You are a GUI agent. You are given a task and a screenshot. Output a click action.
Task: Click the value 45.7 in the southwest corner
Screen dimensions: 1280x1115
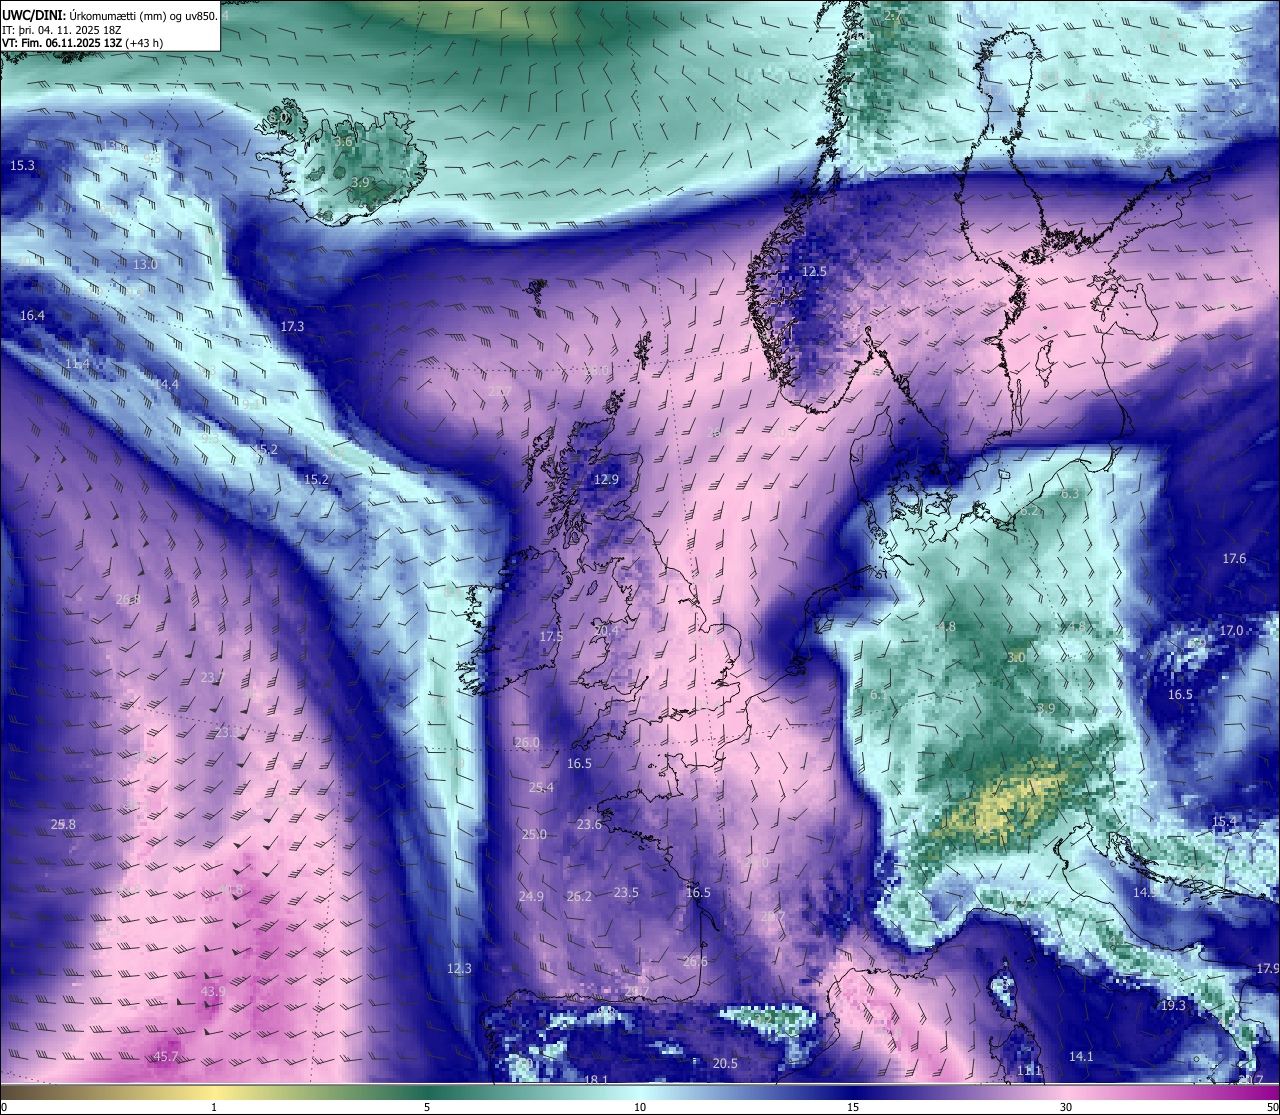coord(166,1056)
